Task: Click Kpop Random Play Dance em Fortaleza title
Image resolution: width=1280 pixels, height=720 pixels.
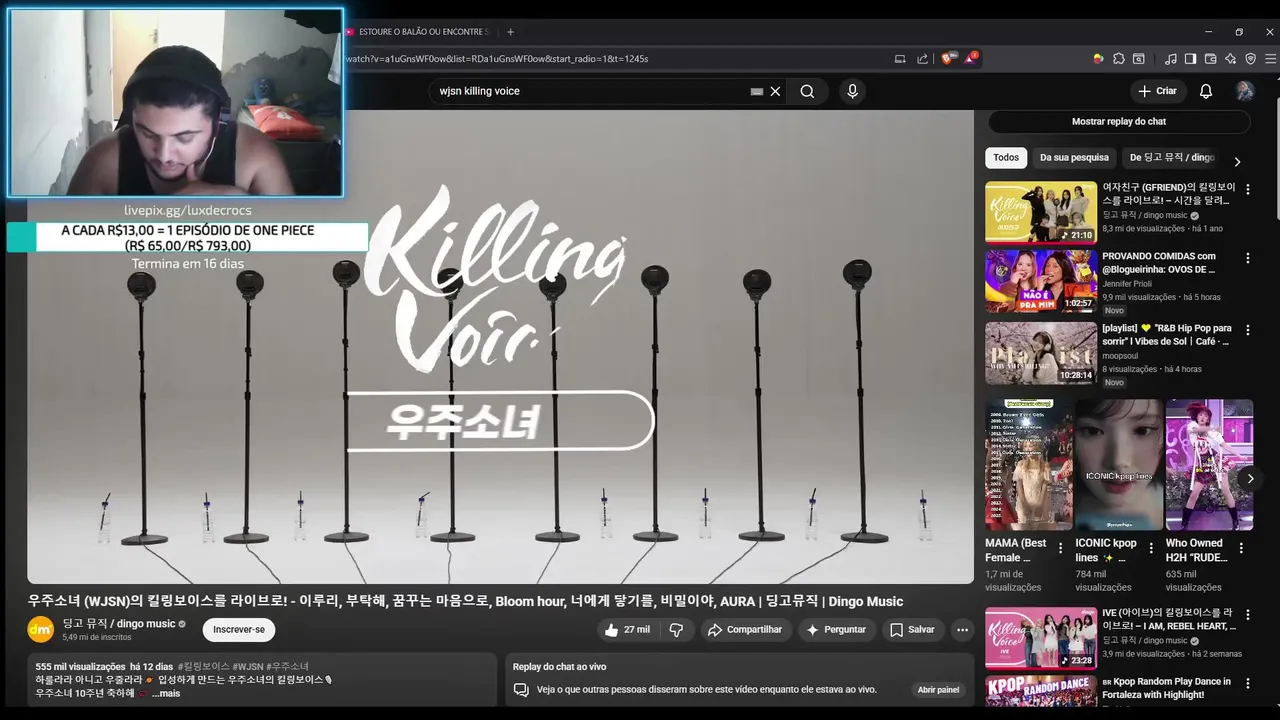Action: tap(1167, 688)
